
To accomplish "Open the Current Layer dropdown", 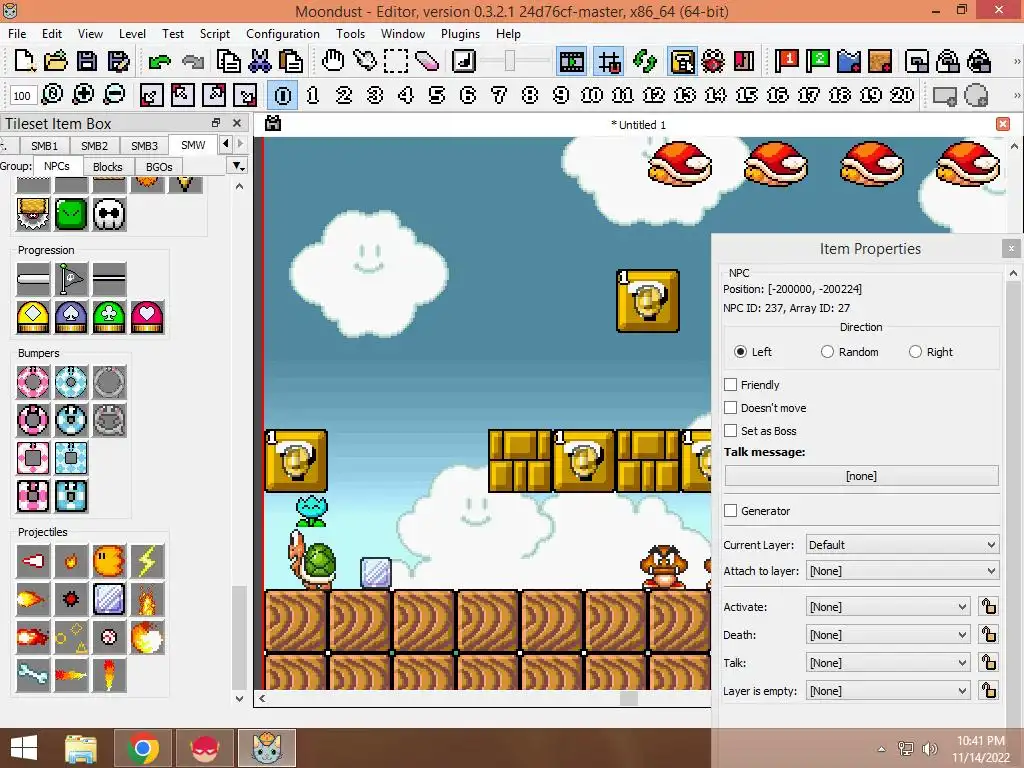I will click(x=903, y=545).
